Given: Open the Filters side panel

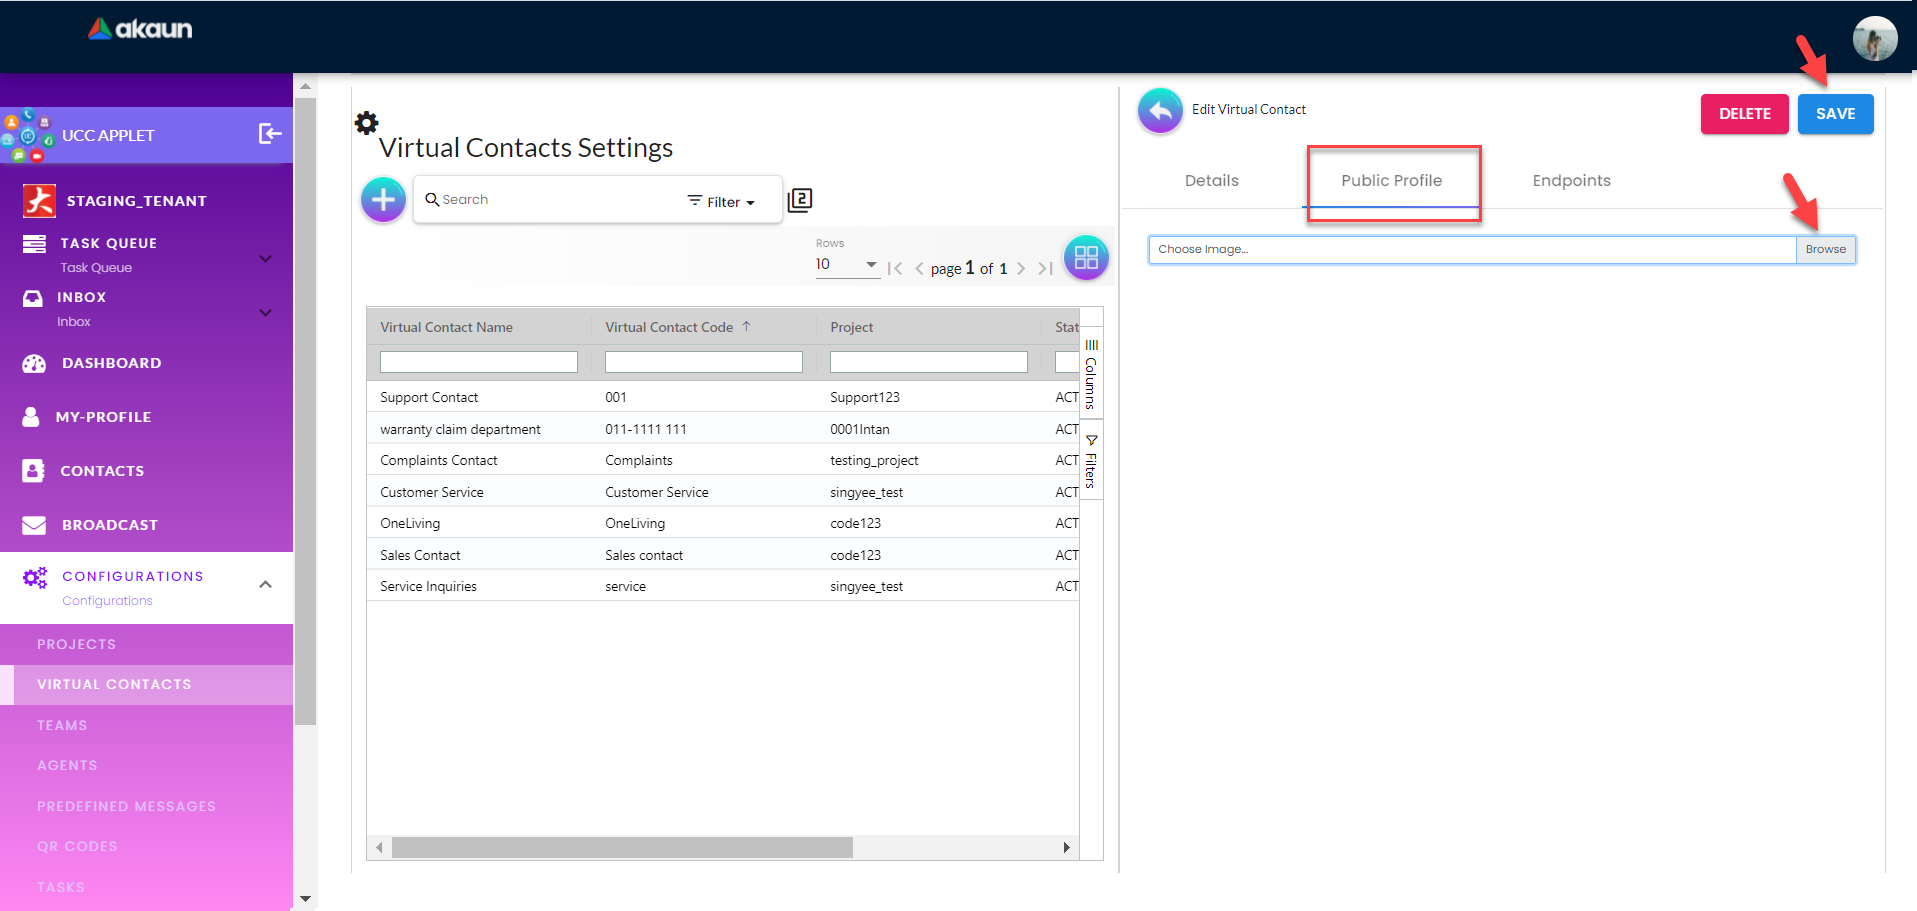Looking at the screenshot, I should point(1091,462).
